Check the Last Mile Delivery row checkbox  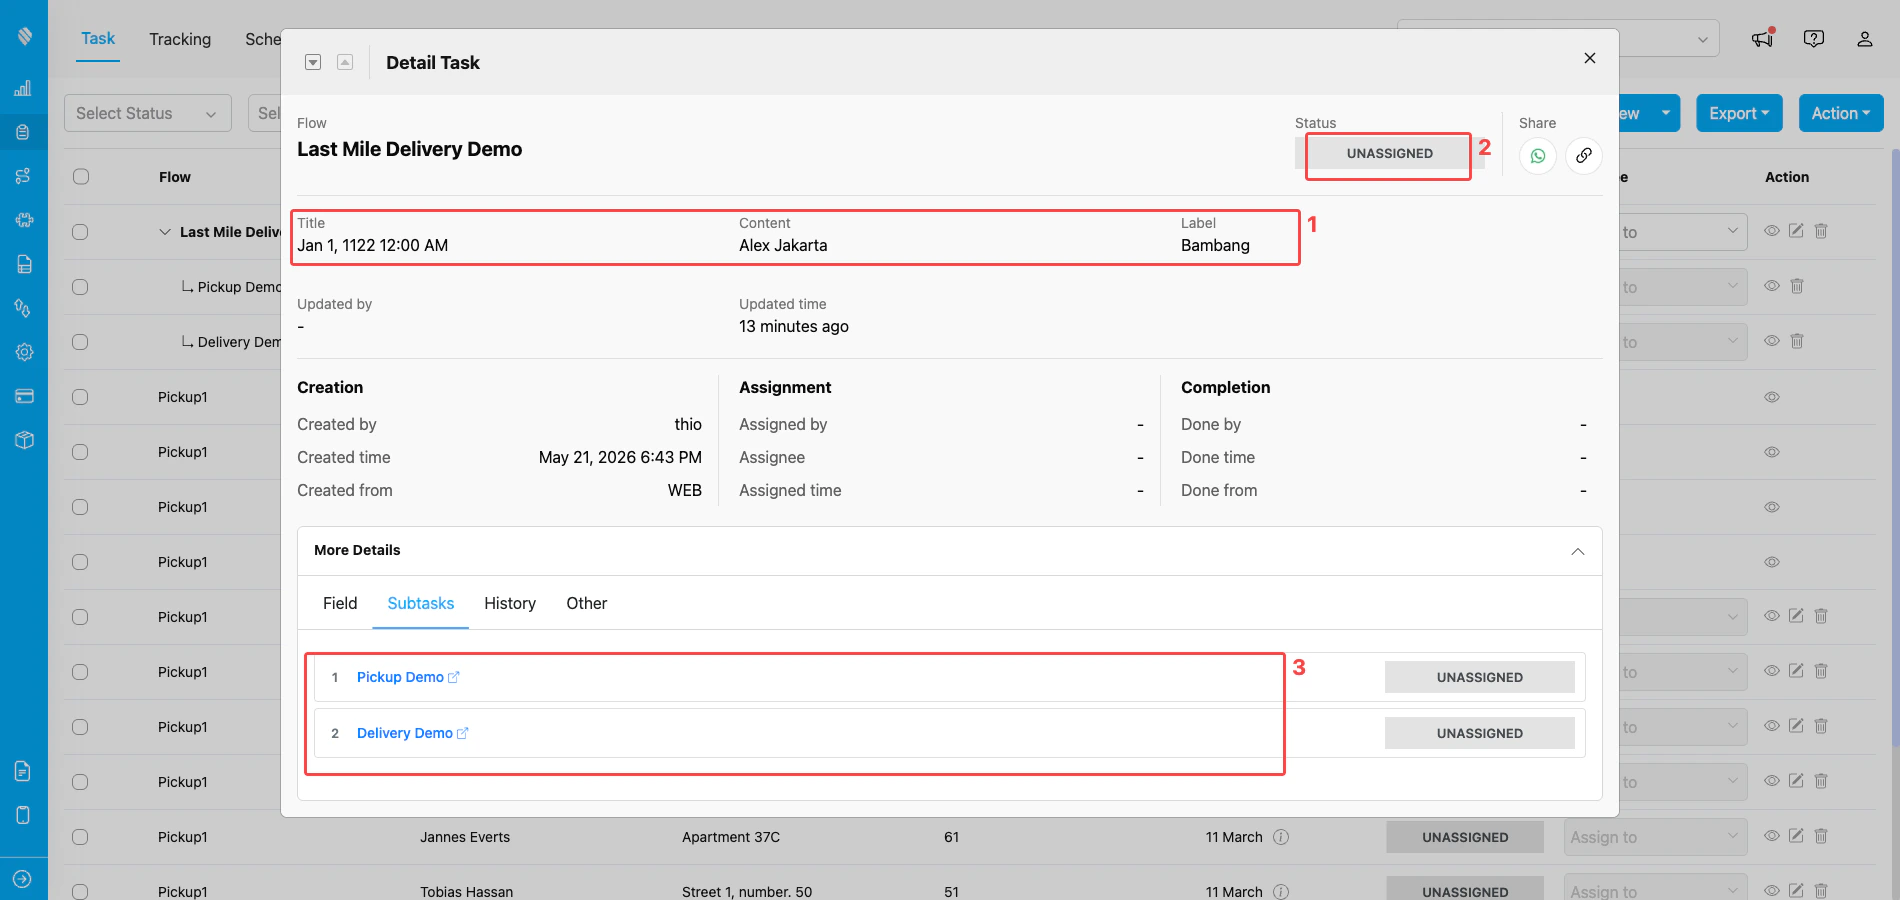[x=80, y=232]
